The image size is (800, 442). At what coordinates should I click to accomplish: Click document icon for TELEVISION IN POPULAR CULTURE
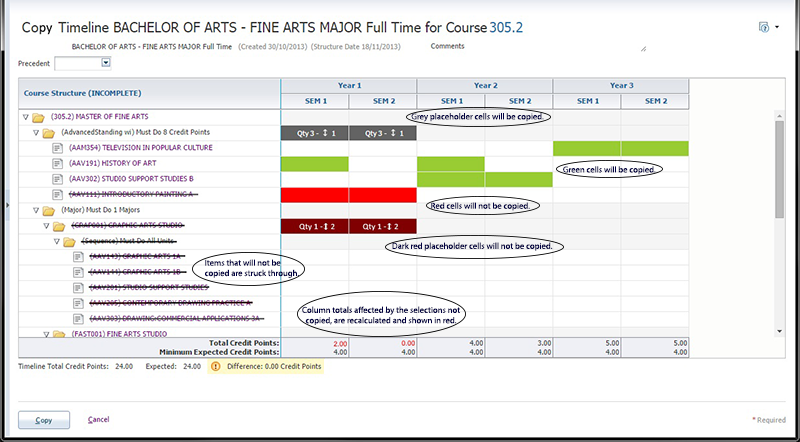[58, 148]
